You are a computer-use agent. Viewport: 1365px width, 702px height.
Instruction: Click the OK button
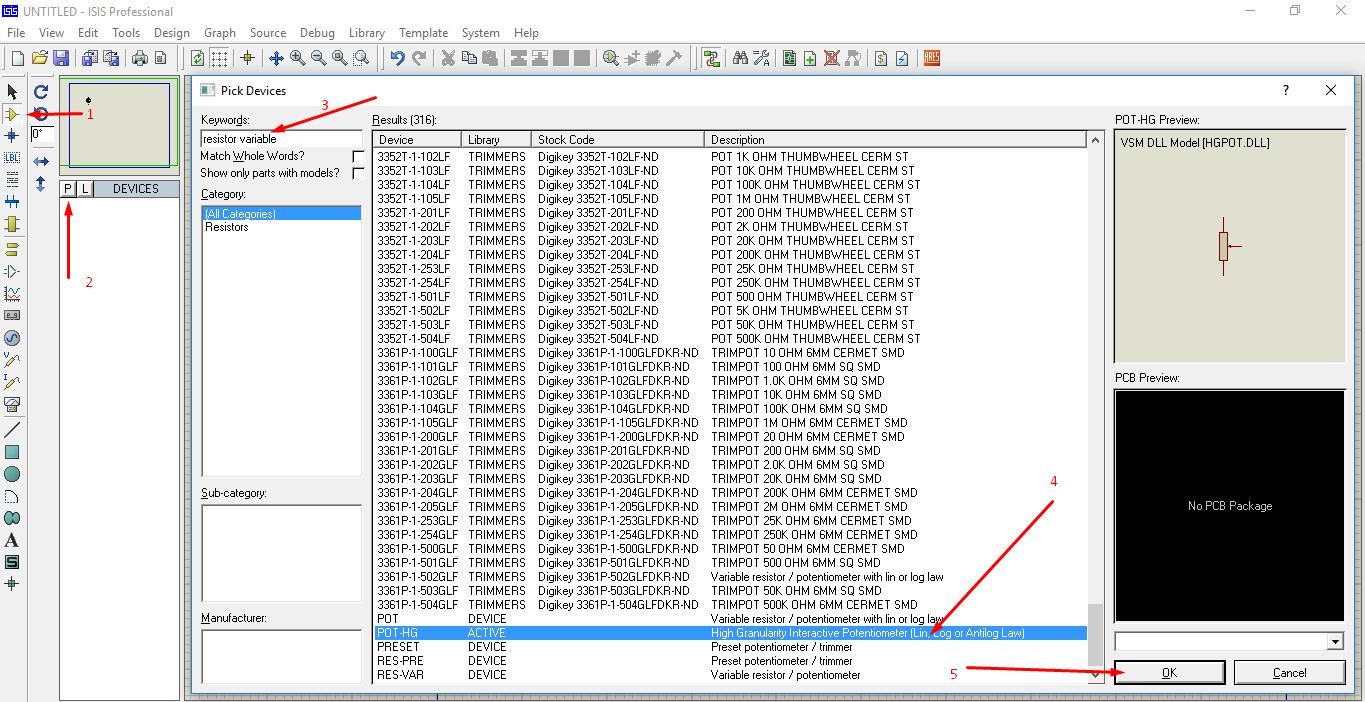tap(1169, 673)
